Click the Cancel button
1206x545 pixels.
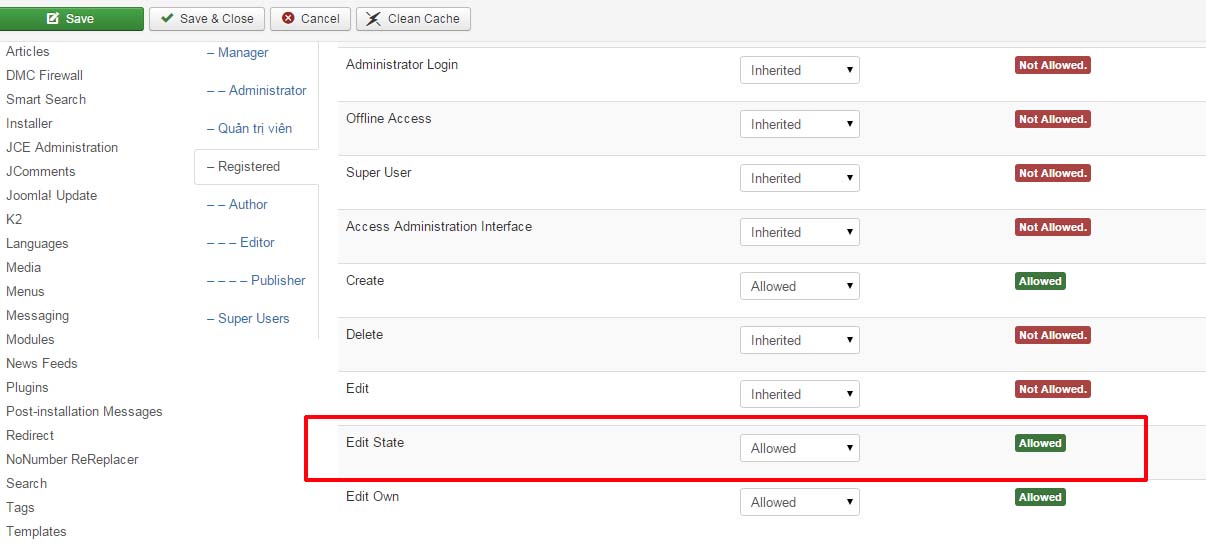(x=310, y=18)
